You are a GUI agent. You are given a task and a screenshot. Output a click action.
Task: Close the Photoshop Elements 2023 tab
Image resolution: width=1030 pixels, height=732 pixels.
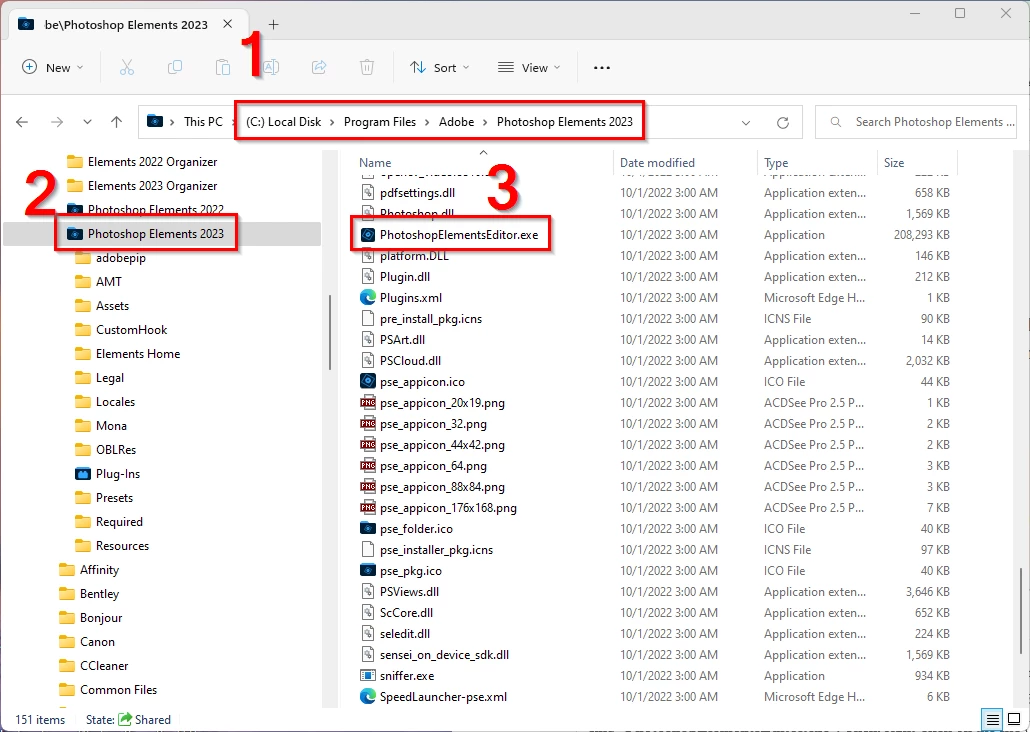(227, 24)
